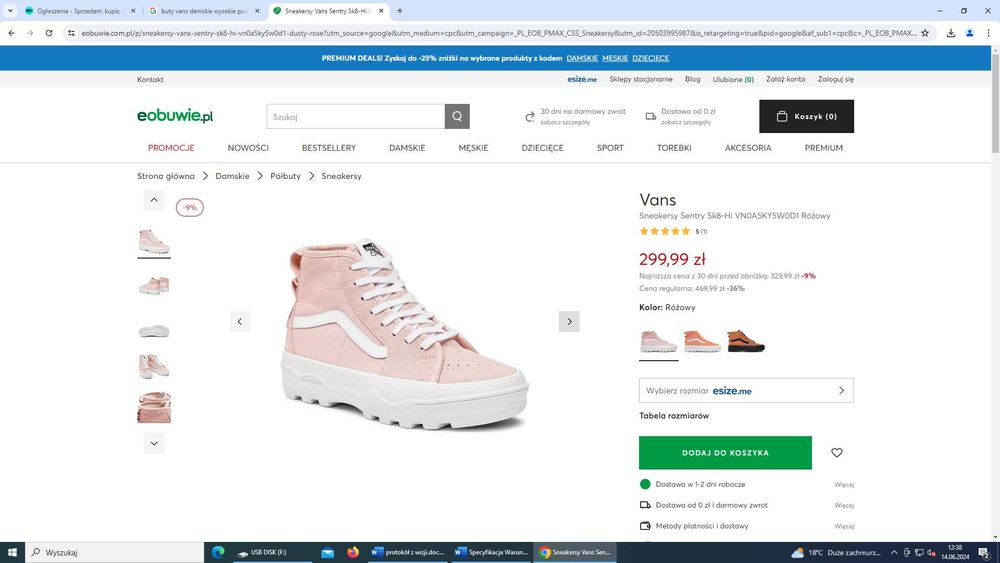The height and width of the screenshot is (563, 1000).
Task: Bookmark this page with star icon
Action: 925,33
